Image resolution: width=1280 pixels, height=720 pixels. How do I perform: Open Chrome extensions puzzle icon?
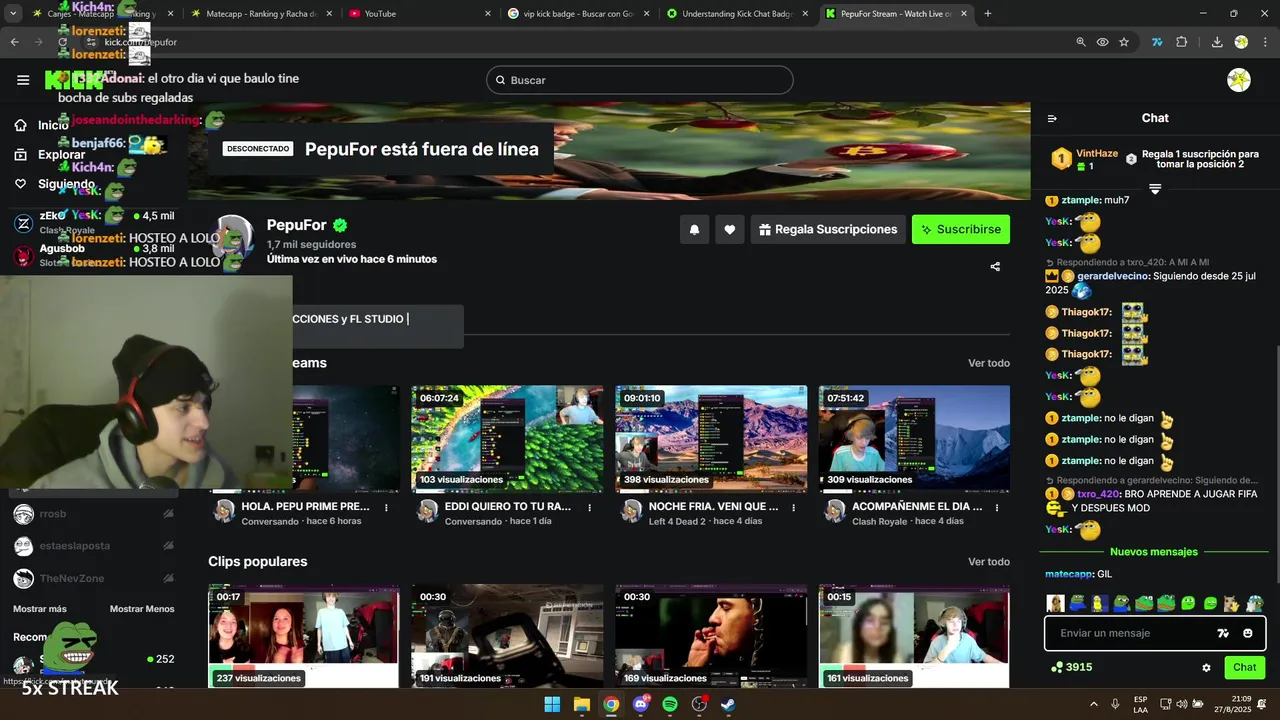click(x=1182, y=42)
